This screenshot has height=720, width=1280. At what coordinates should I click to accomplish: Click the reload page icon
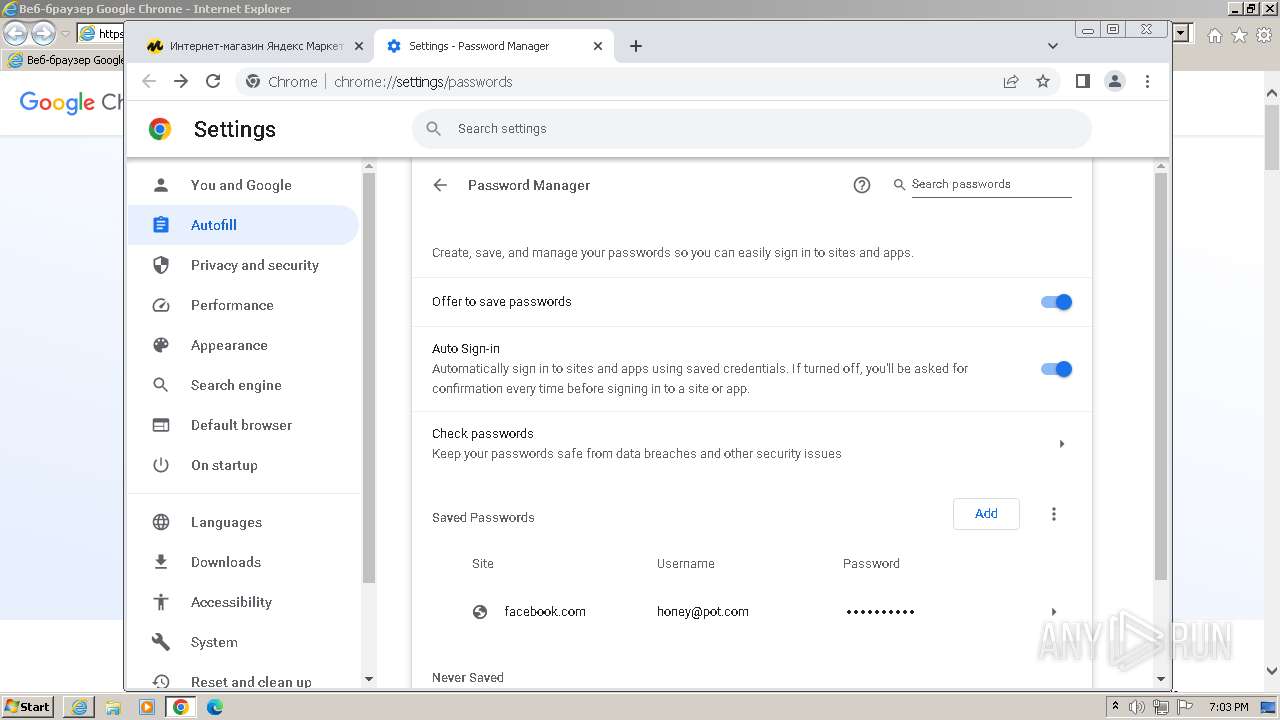click(x=213, y=82)
